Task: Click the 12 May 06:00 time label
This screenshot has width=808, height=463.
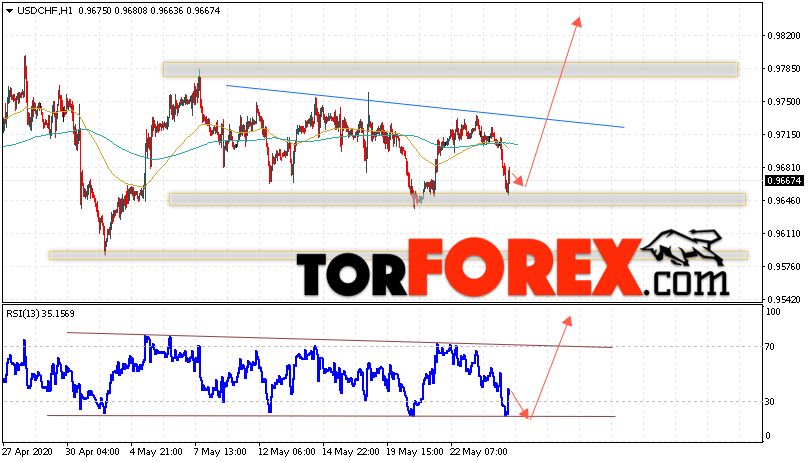Action: (x=287, y=452)
